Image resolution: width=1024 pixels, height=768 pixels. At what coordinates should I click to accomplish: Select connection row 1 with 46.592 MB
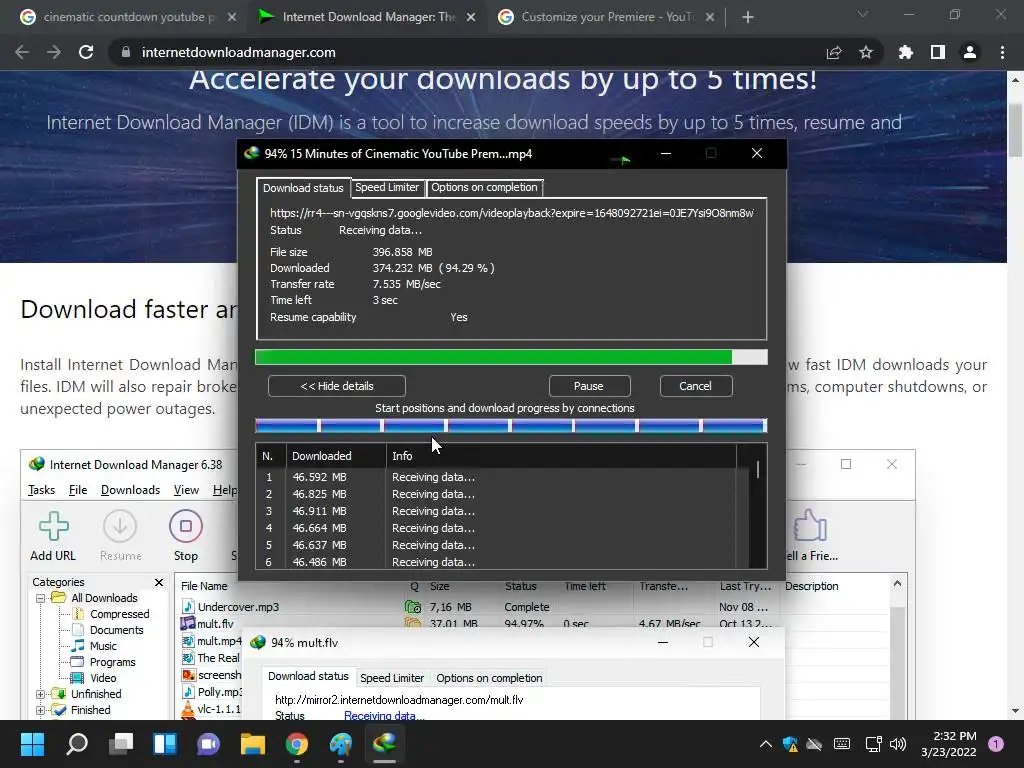(x=496, y=477)
